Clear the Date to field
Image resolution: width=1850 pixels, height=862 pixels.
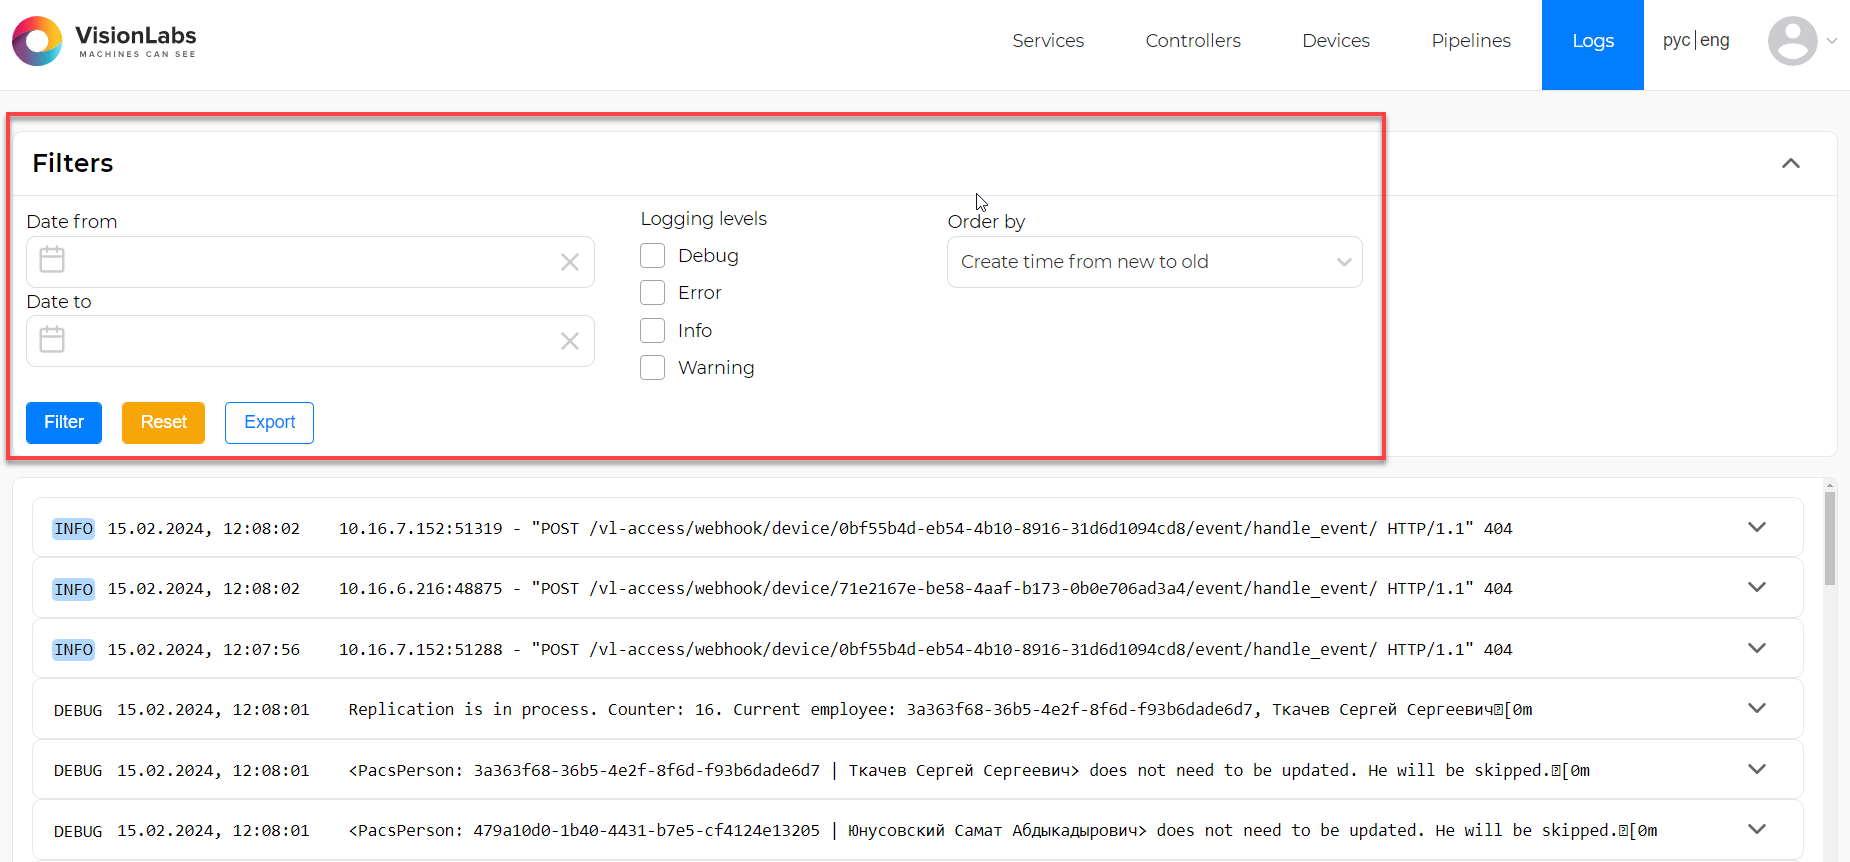570,341
